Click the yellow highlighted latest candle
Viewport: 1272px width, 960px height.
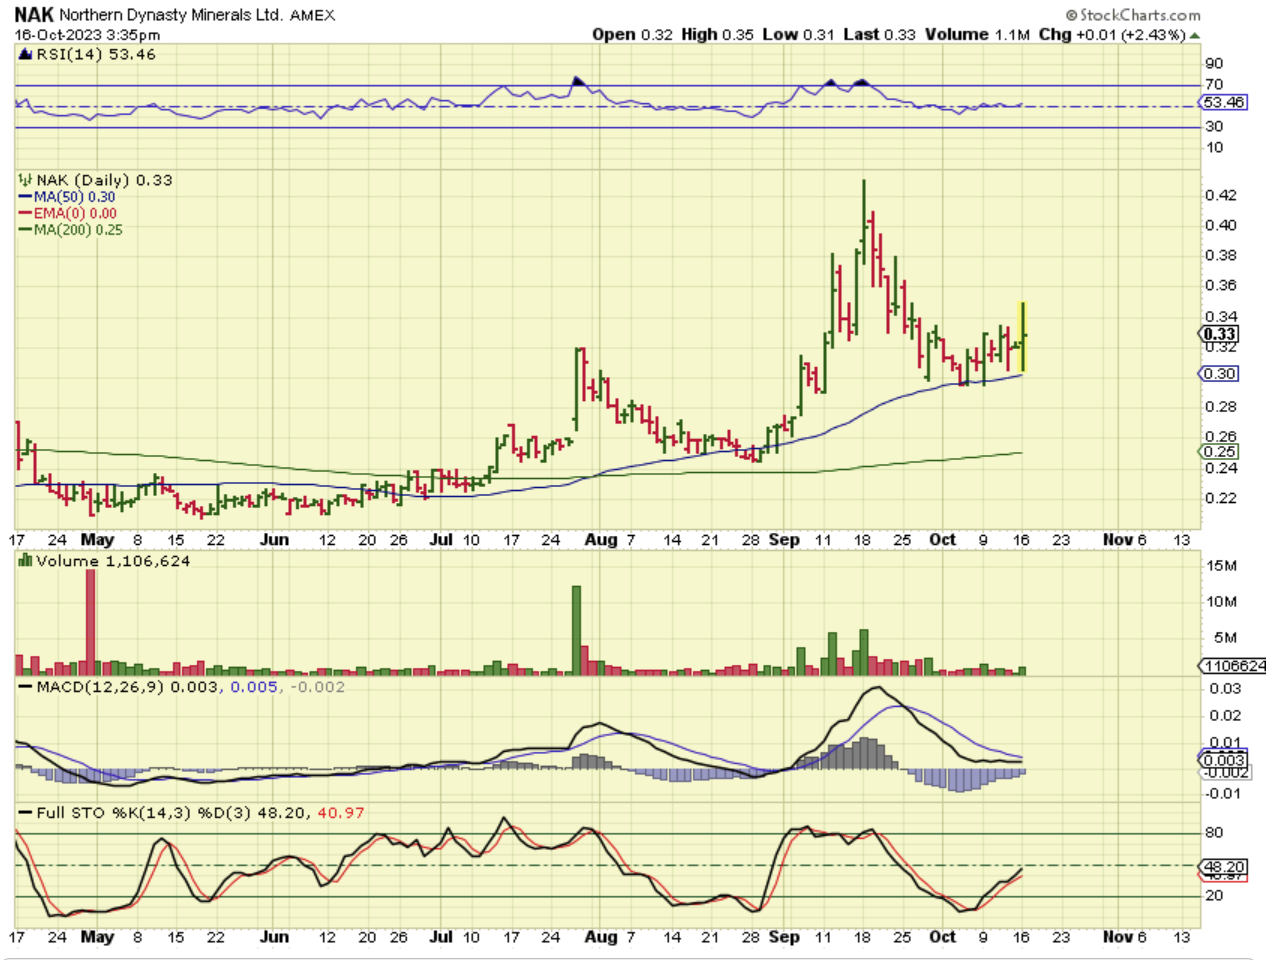1022,337
